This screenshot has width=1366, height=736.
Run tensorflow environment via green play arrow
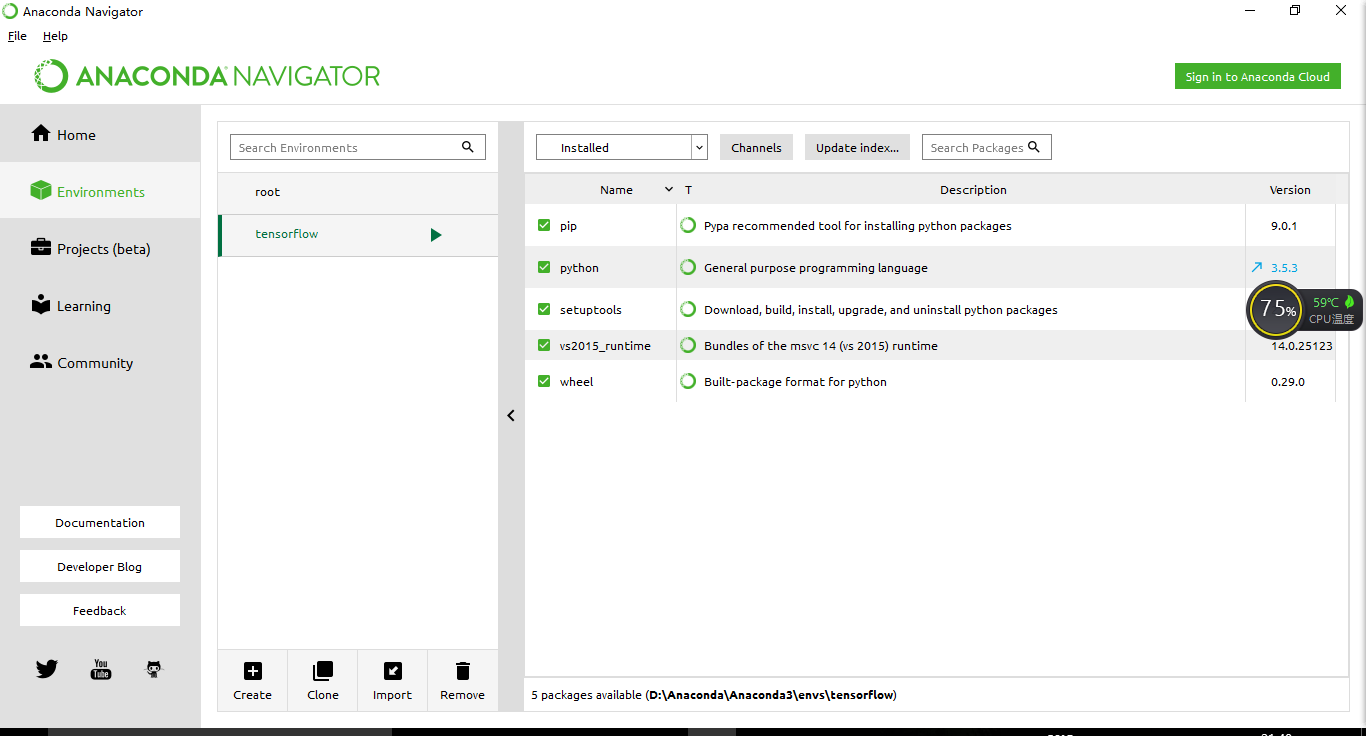tap(436, 235)
